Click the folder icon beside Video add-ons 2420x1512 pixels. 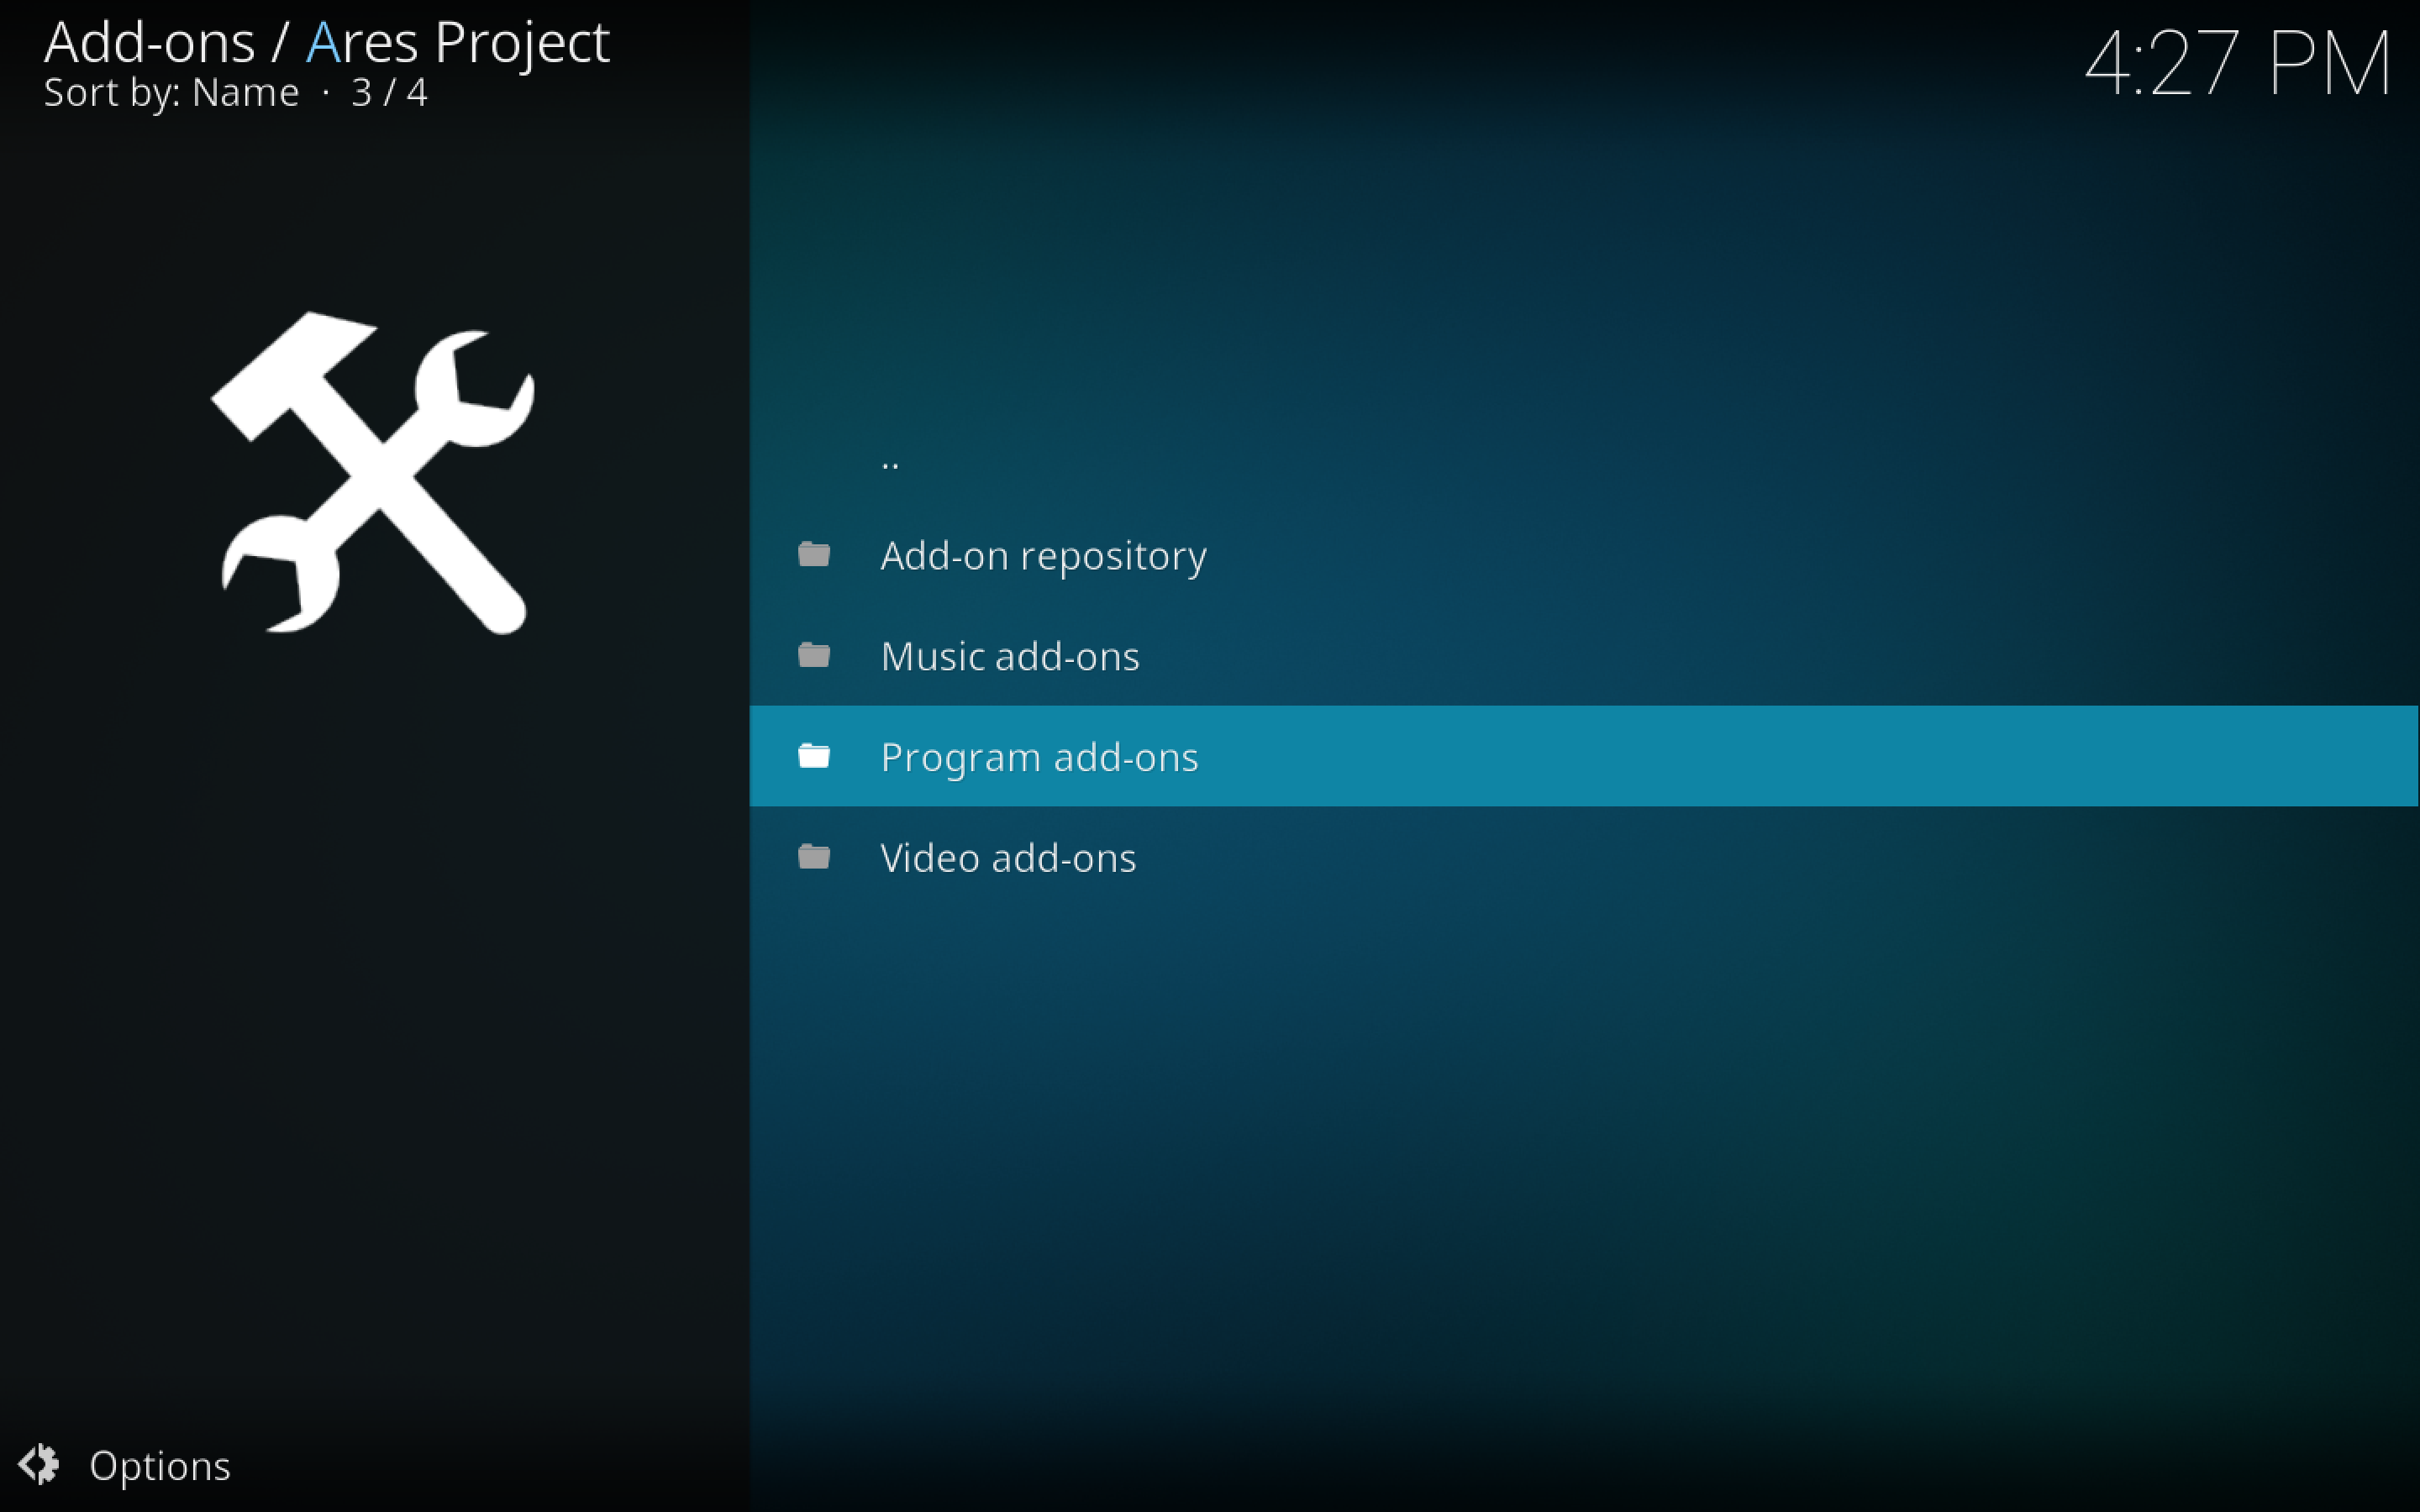tap(815, 857)
